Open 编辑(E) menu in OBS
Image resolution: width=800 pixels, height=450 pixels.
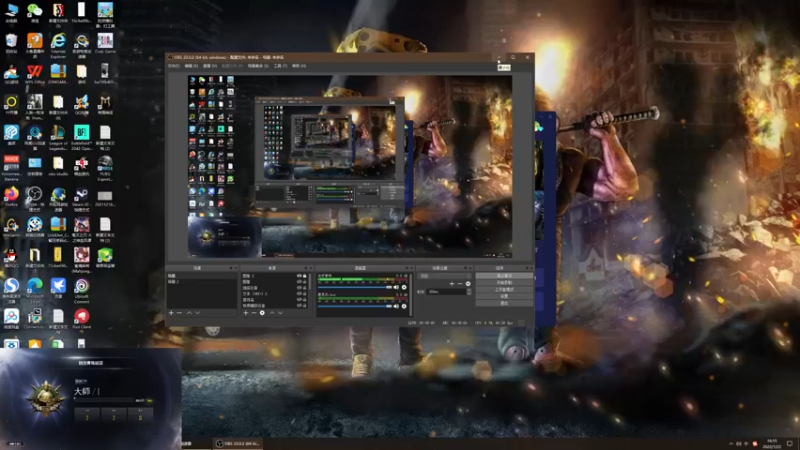pyautogui.click(x=191, y=66)
